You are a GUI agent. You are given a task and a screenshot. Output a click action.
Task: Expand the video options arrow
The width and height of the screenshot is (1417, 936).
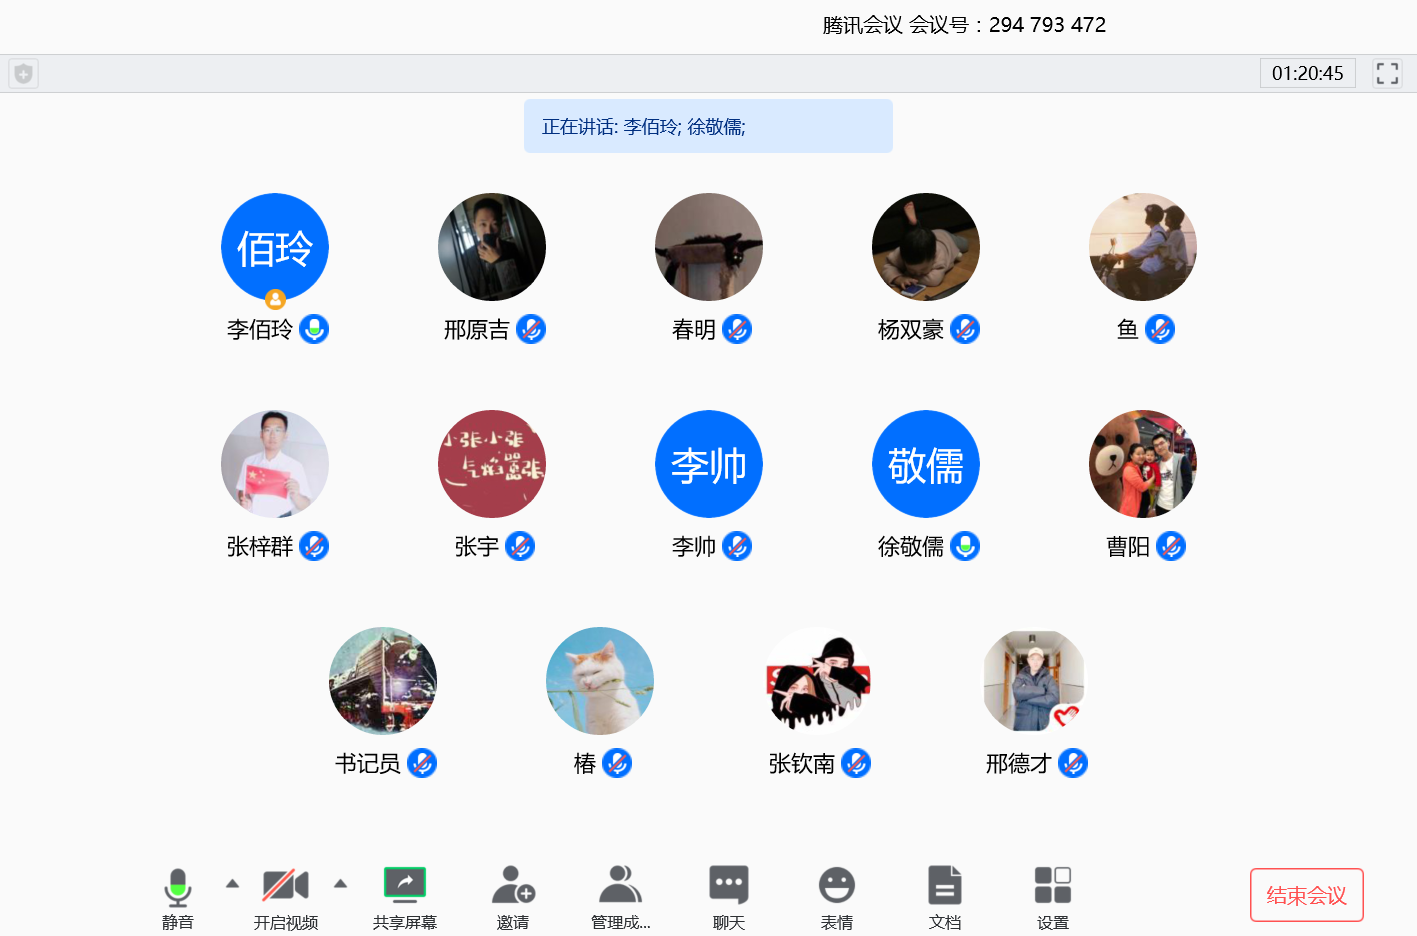340,883
